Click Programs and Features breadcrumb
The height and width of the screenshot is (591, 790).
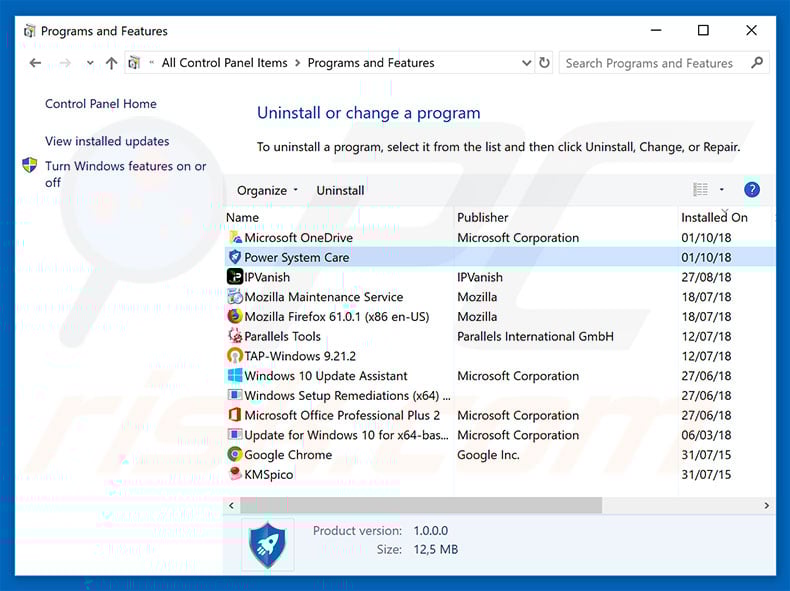[x=371, y=63]
